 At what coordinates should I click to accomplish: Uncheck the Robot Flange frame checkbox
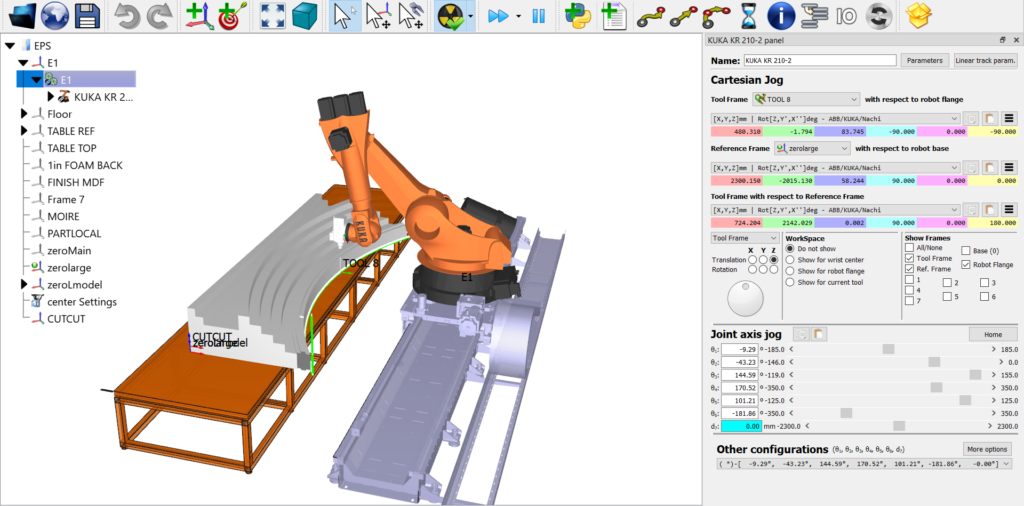pos(966,265)
